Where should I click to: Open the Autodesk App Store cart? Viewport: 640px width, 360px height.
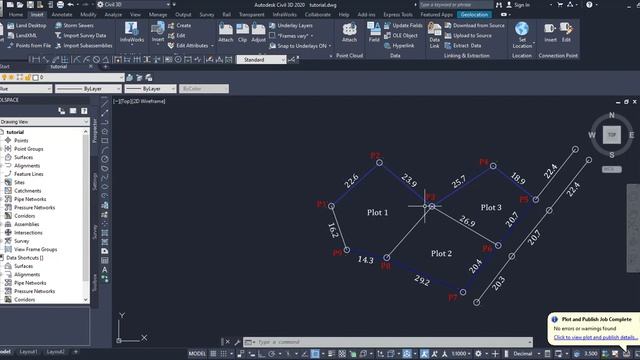pos(560,4)
